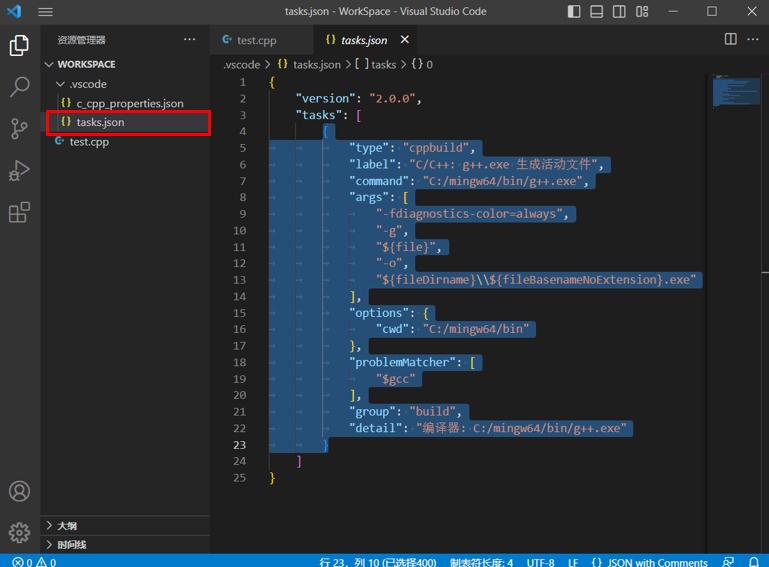This screenshot has width=769, height=567.
Task: Click the "tasks" key on line 3
Action: [x=319, y=115]
